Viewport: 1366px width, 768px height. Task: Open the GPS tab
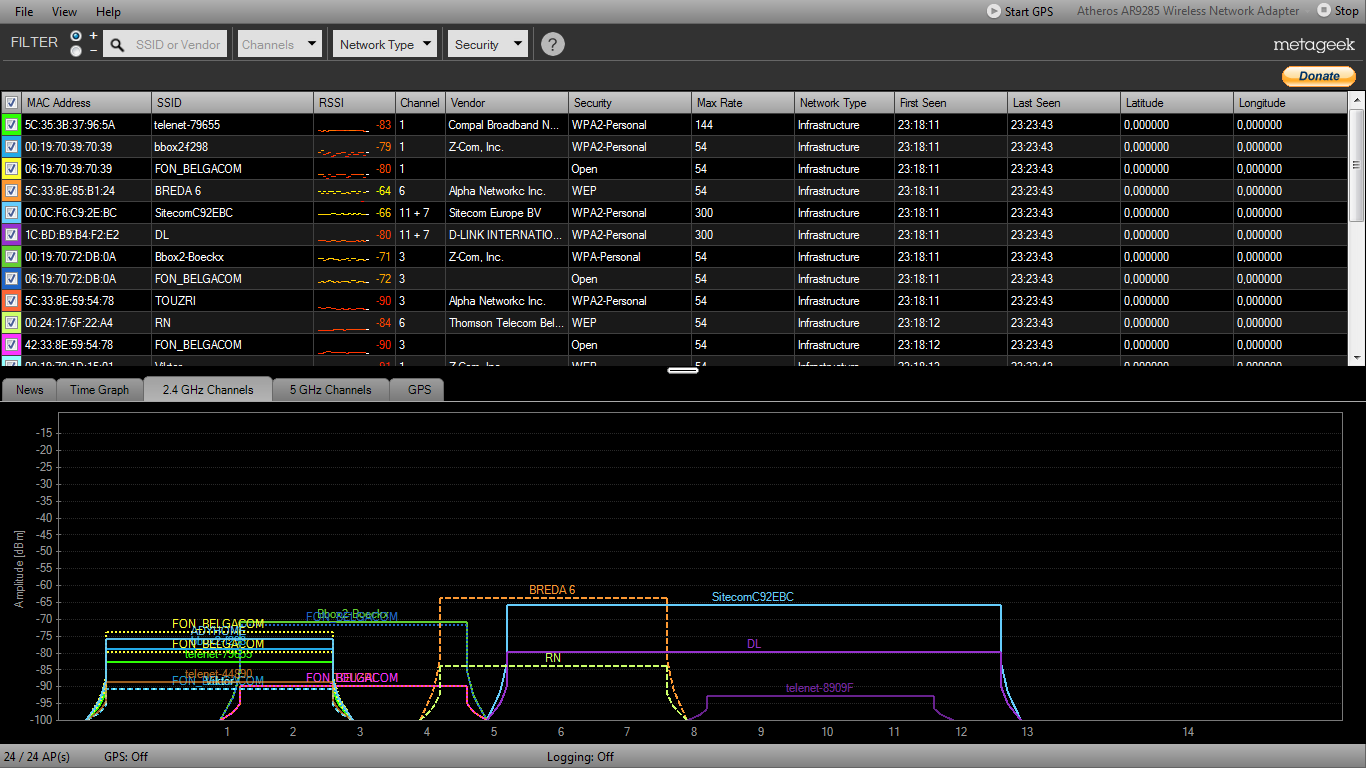(419, 390)
